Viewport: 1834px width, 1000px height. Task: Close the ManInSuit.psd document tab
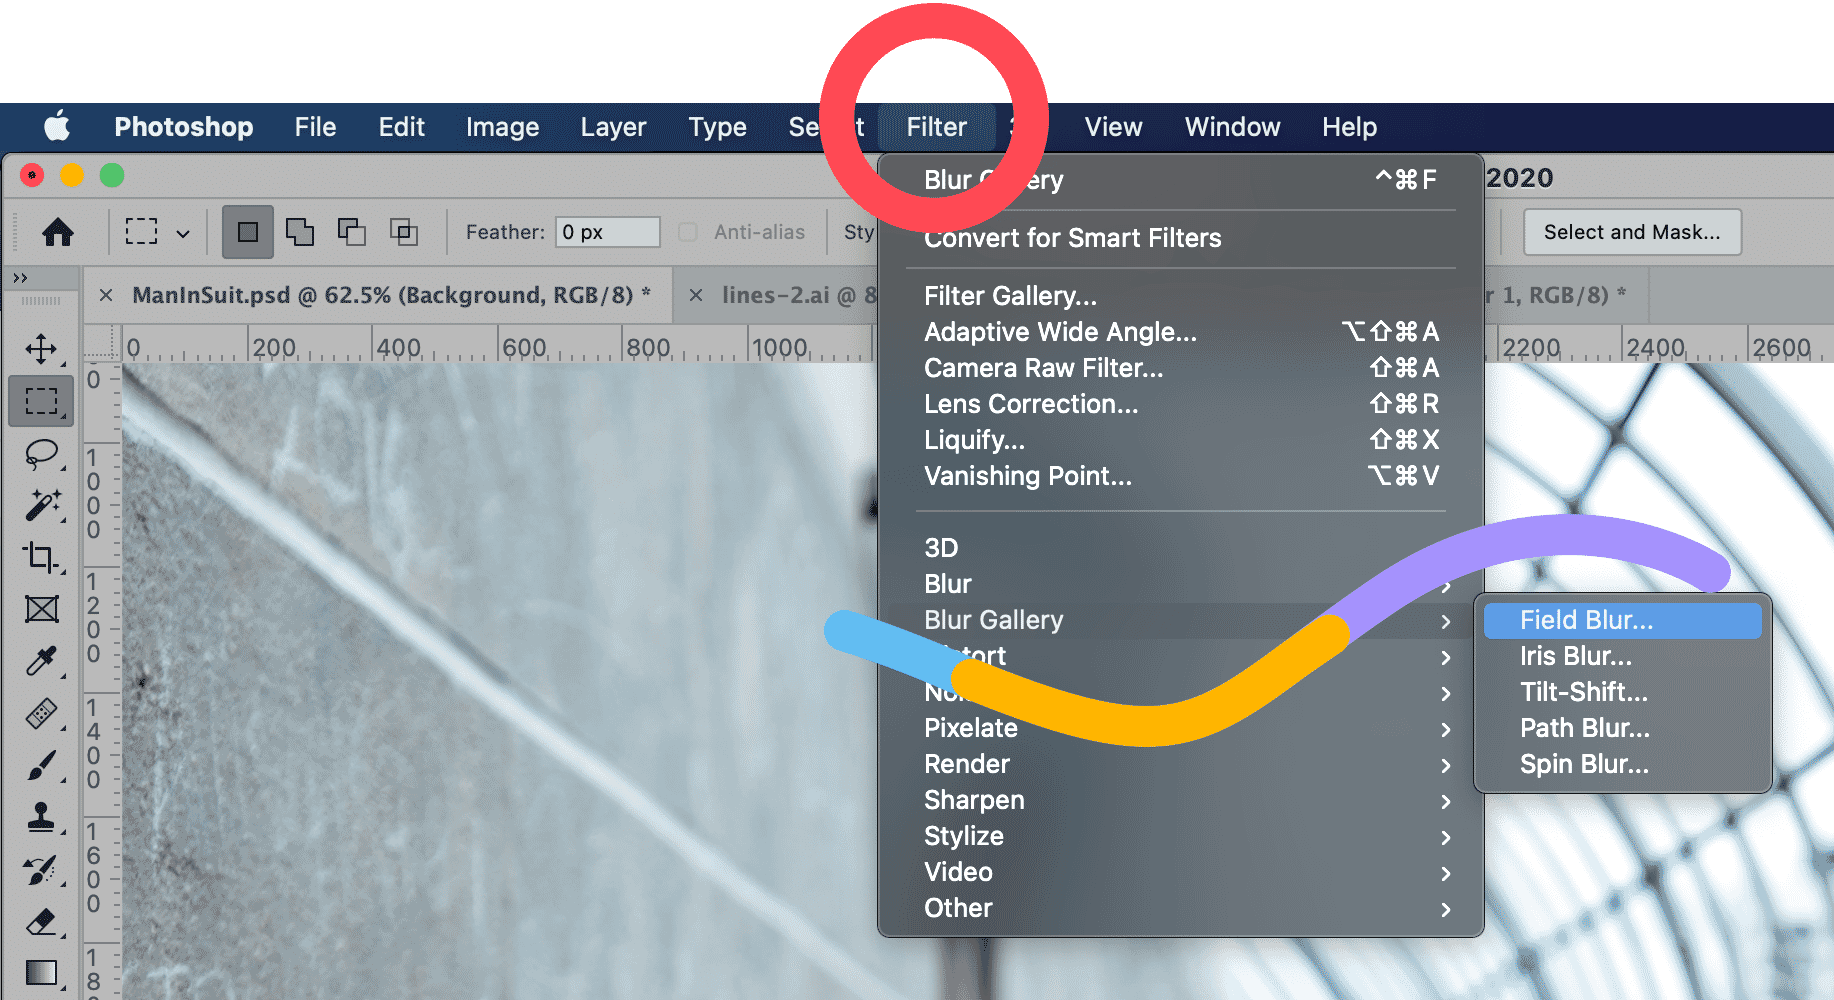106,295
